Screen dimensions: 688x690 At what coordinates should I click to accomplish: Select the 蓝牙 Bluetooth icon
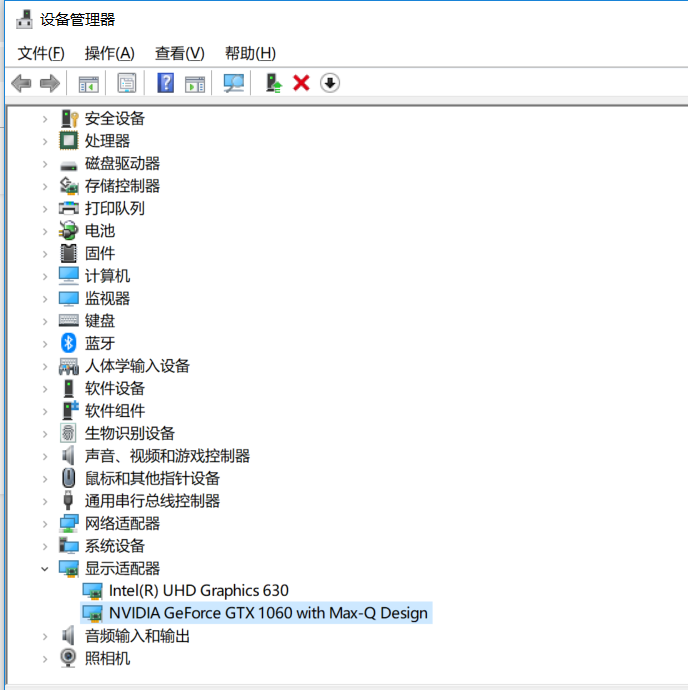68,343
